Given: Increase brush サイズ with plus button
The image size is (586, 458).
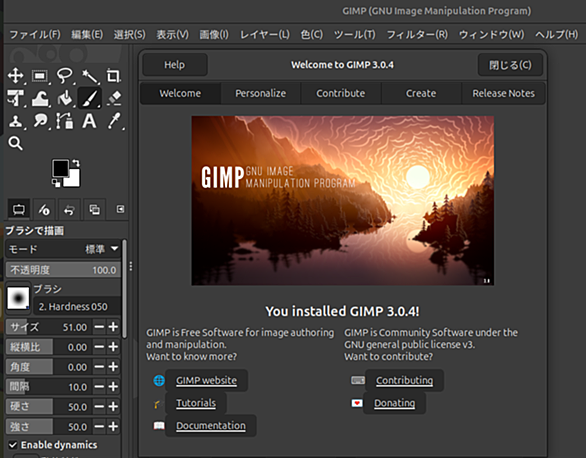Looking at the screenshot, I should (x=113, y=327).
